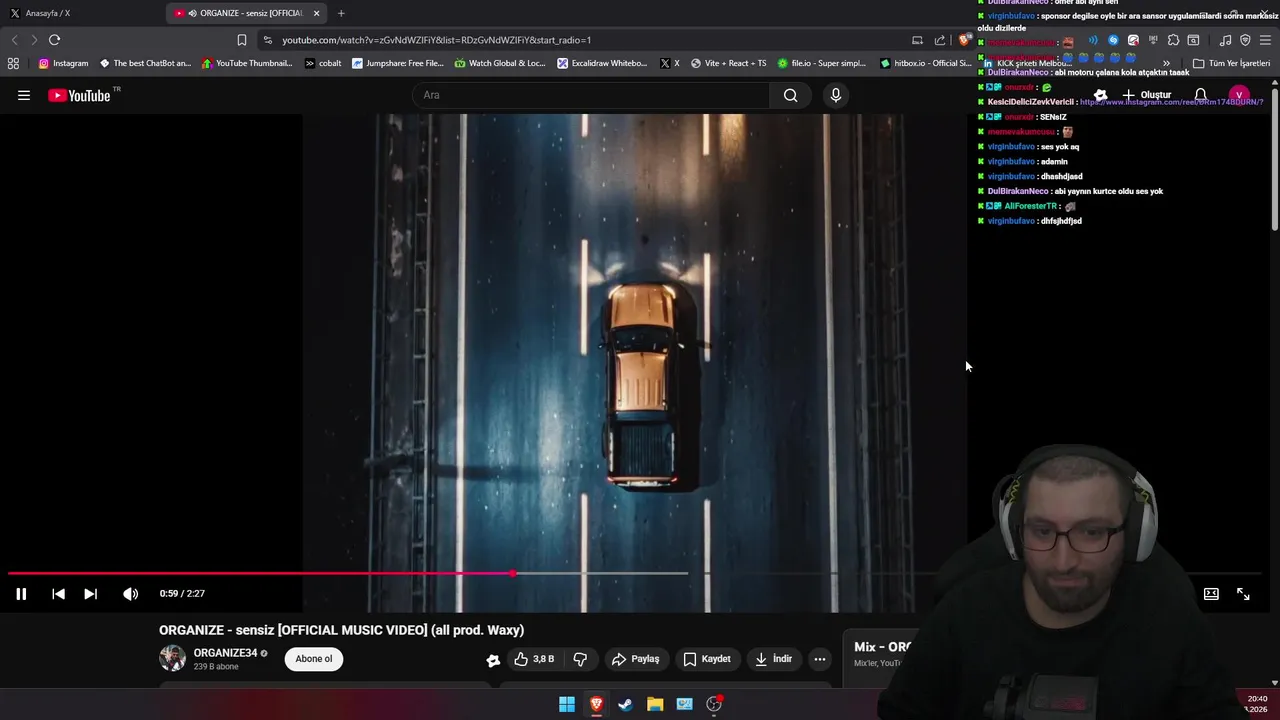Screen dimensions: 1280x720
Task: Start voice search with microphone icon
Action: click(x=836, y=95)
